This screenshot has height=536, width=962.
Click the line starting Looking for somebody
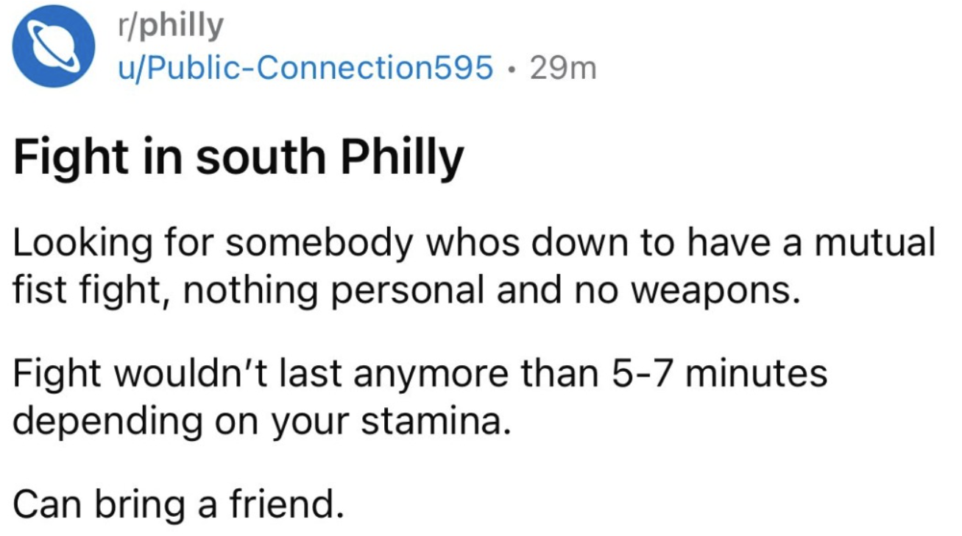[474, 243]
